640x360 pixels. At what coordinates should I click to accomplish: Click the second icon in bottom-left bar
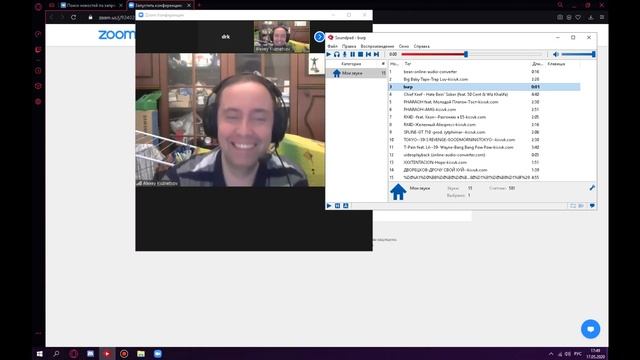point(338,206)
